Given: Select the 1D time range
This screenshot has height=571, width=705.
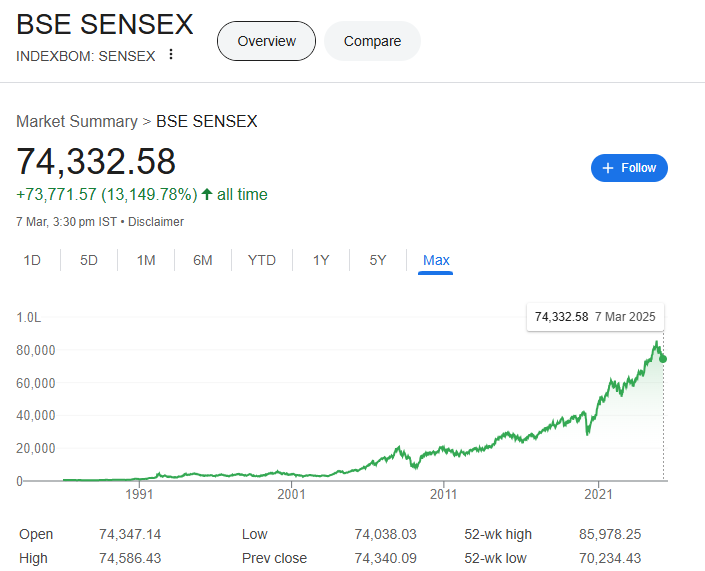Looking at the screenshot, I should [32, 260].
